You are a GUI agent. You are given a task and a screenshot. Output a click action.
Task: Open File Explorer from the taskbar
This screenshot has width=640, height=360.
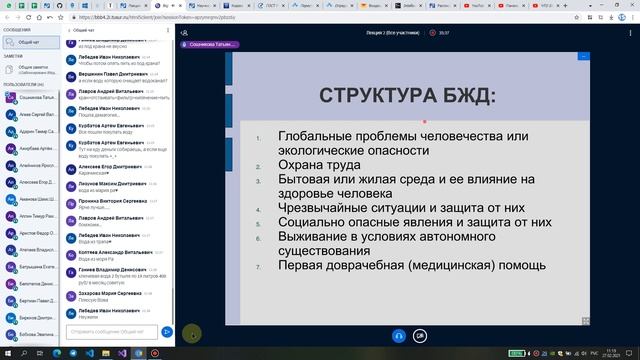coord(106,353)
